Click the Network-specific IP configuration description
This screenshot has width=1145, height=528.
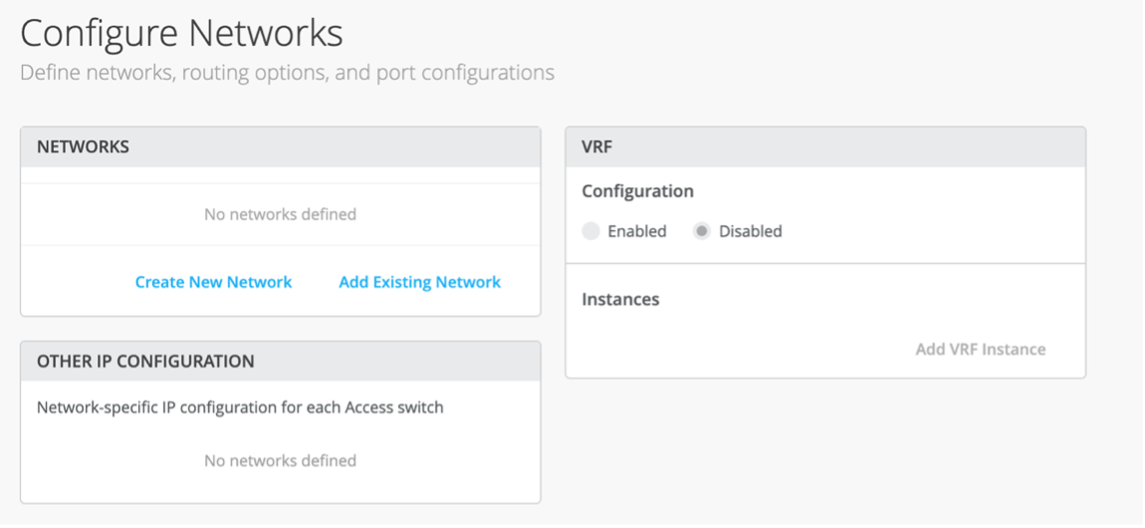(x=240, y=408)
